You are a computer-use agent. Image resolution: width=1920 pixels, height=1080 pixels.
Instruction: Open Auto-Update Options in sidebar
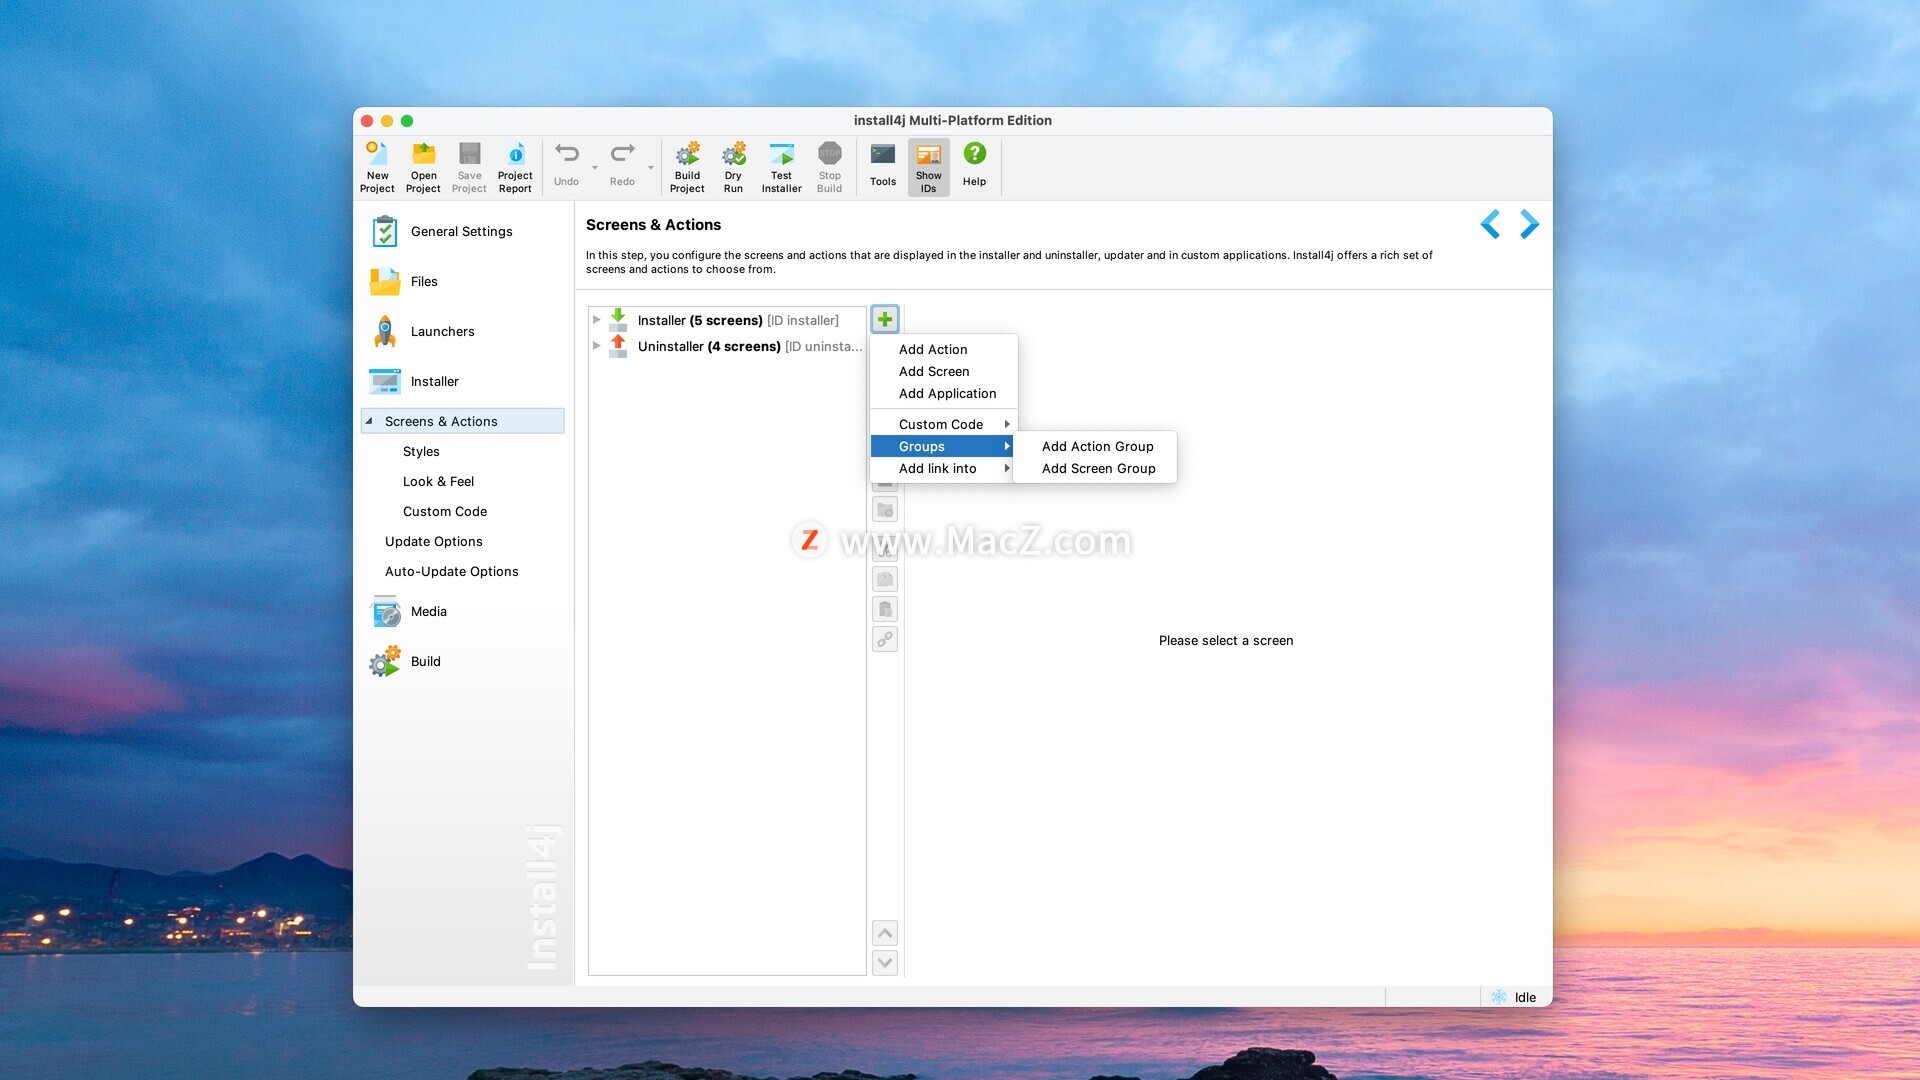coord(452,571)
